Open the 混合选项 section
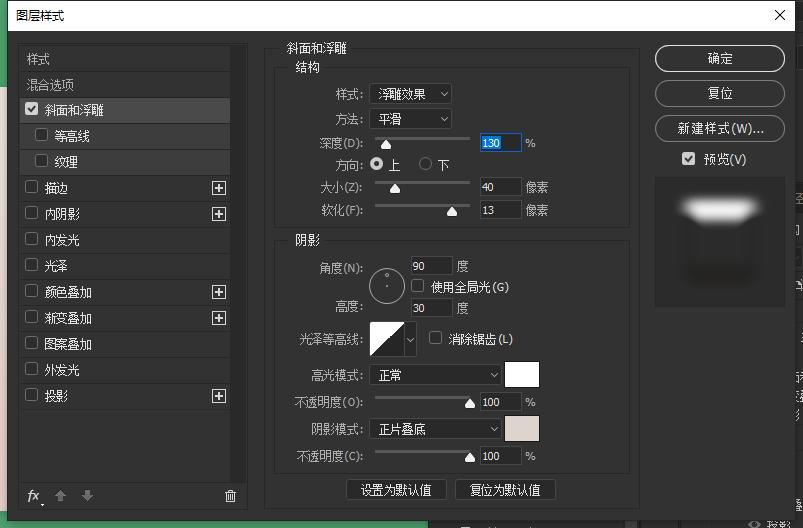The width and height of the screenshot is (803, 528). pyautogui.click(x=124, y=85)
